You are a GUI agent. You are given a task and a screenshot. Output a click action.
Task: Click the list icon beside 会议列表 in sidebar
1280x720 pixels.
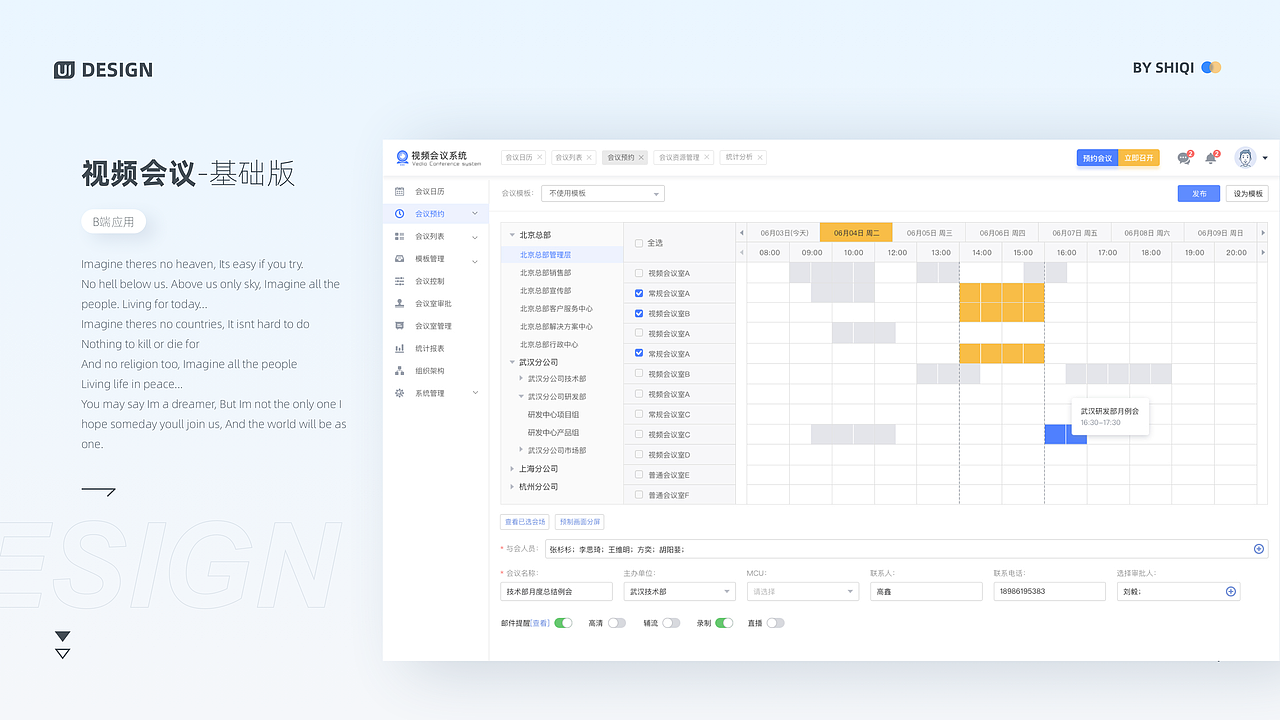(x=400, y=236)
